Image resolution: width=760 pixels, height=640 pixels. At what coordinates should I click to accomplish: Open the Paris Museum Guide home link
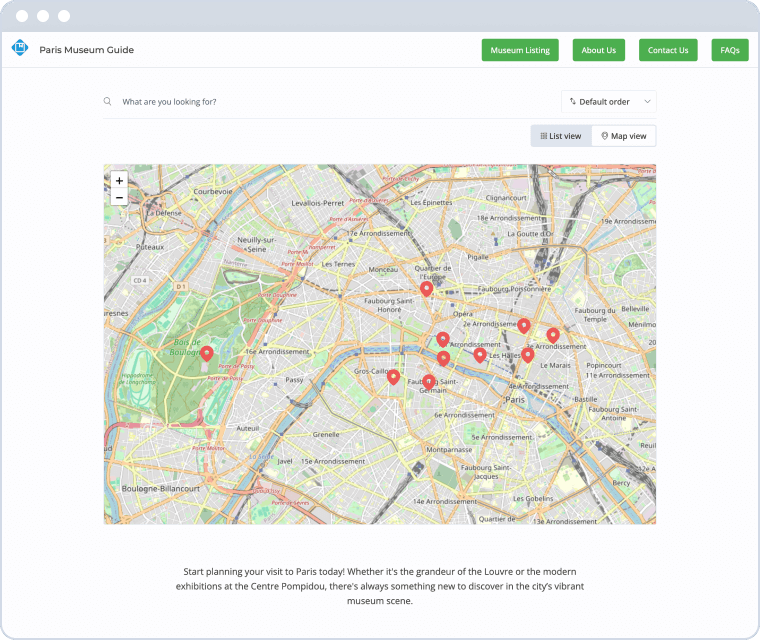86,50
